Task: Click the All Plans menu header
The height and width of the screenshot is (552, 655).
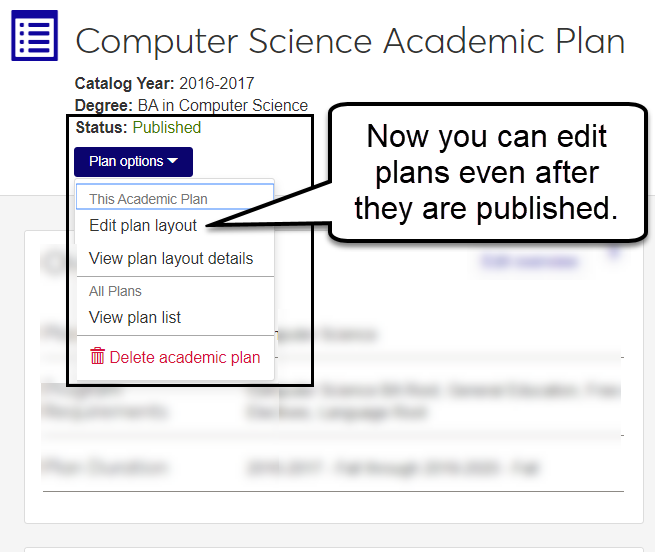Action: [115, 291]
